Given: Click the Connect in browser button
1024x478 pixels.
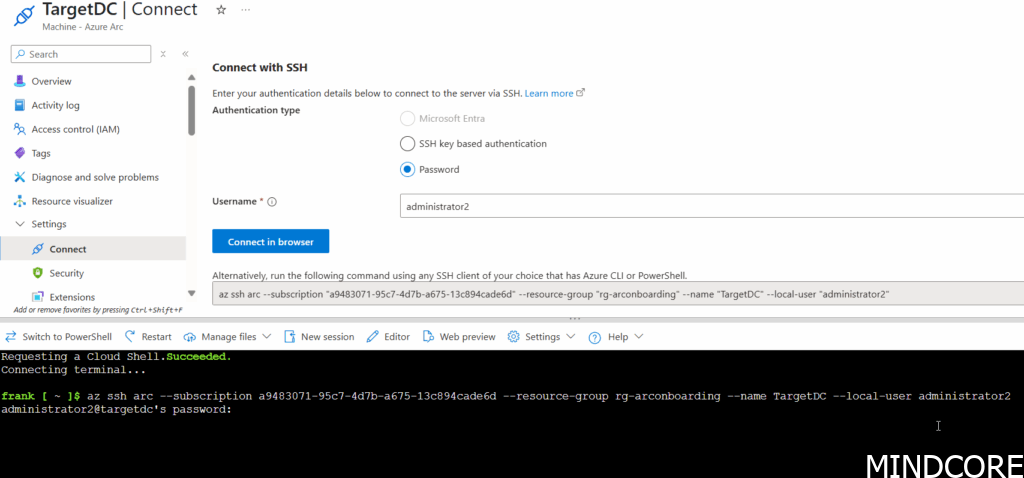Looking at the screenshot, I should [270, 242].
